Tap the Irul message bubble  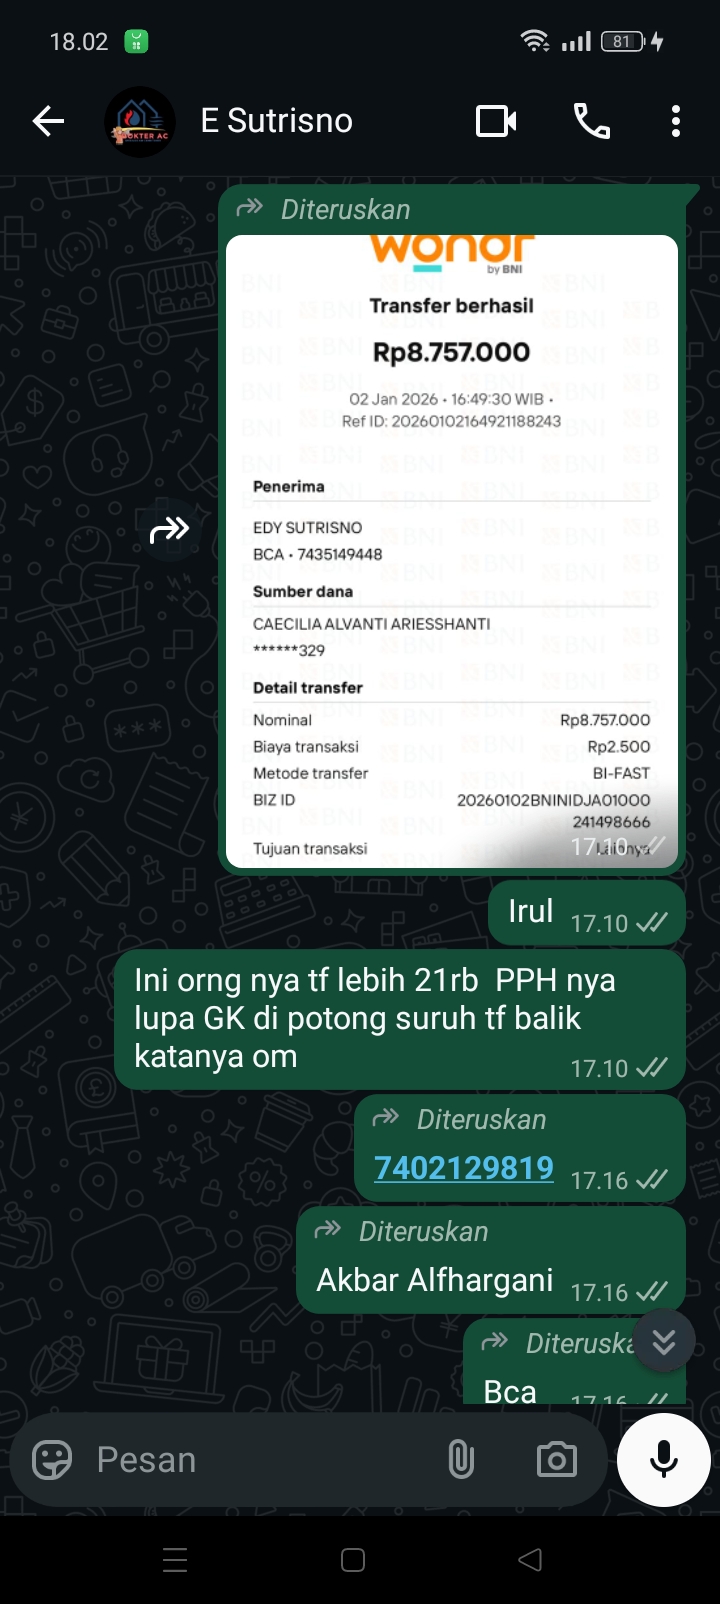tap(587, 912)
